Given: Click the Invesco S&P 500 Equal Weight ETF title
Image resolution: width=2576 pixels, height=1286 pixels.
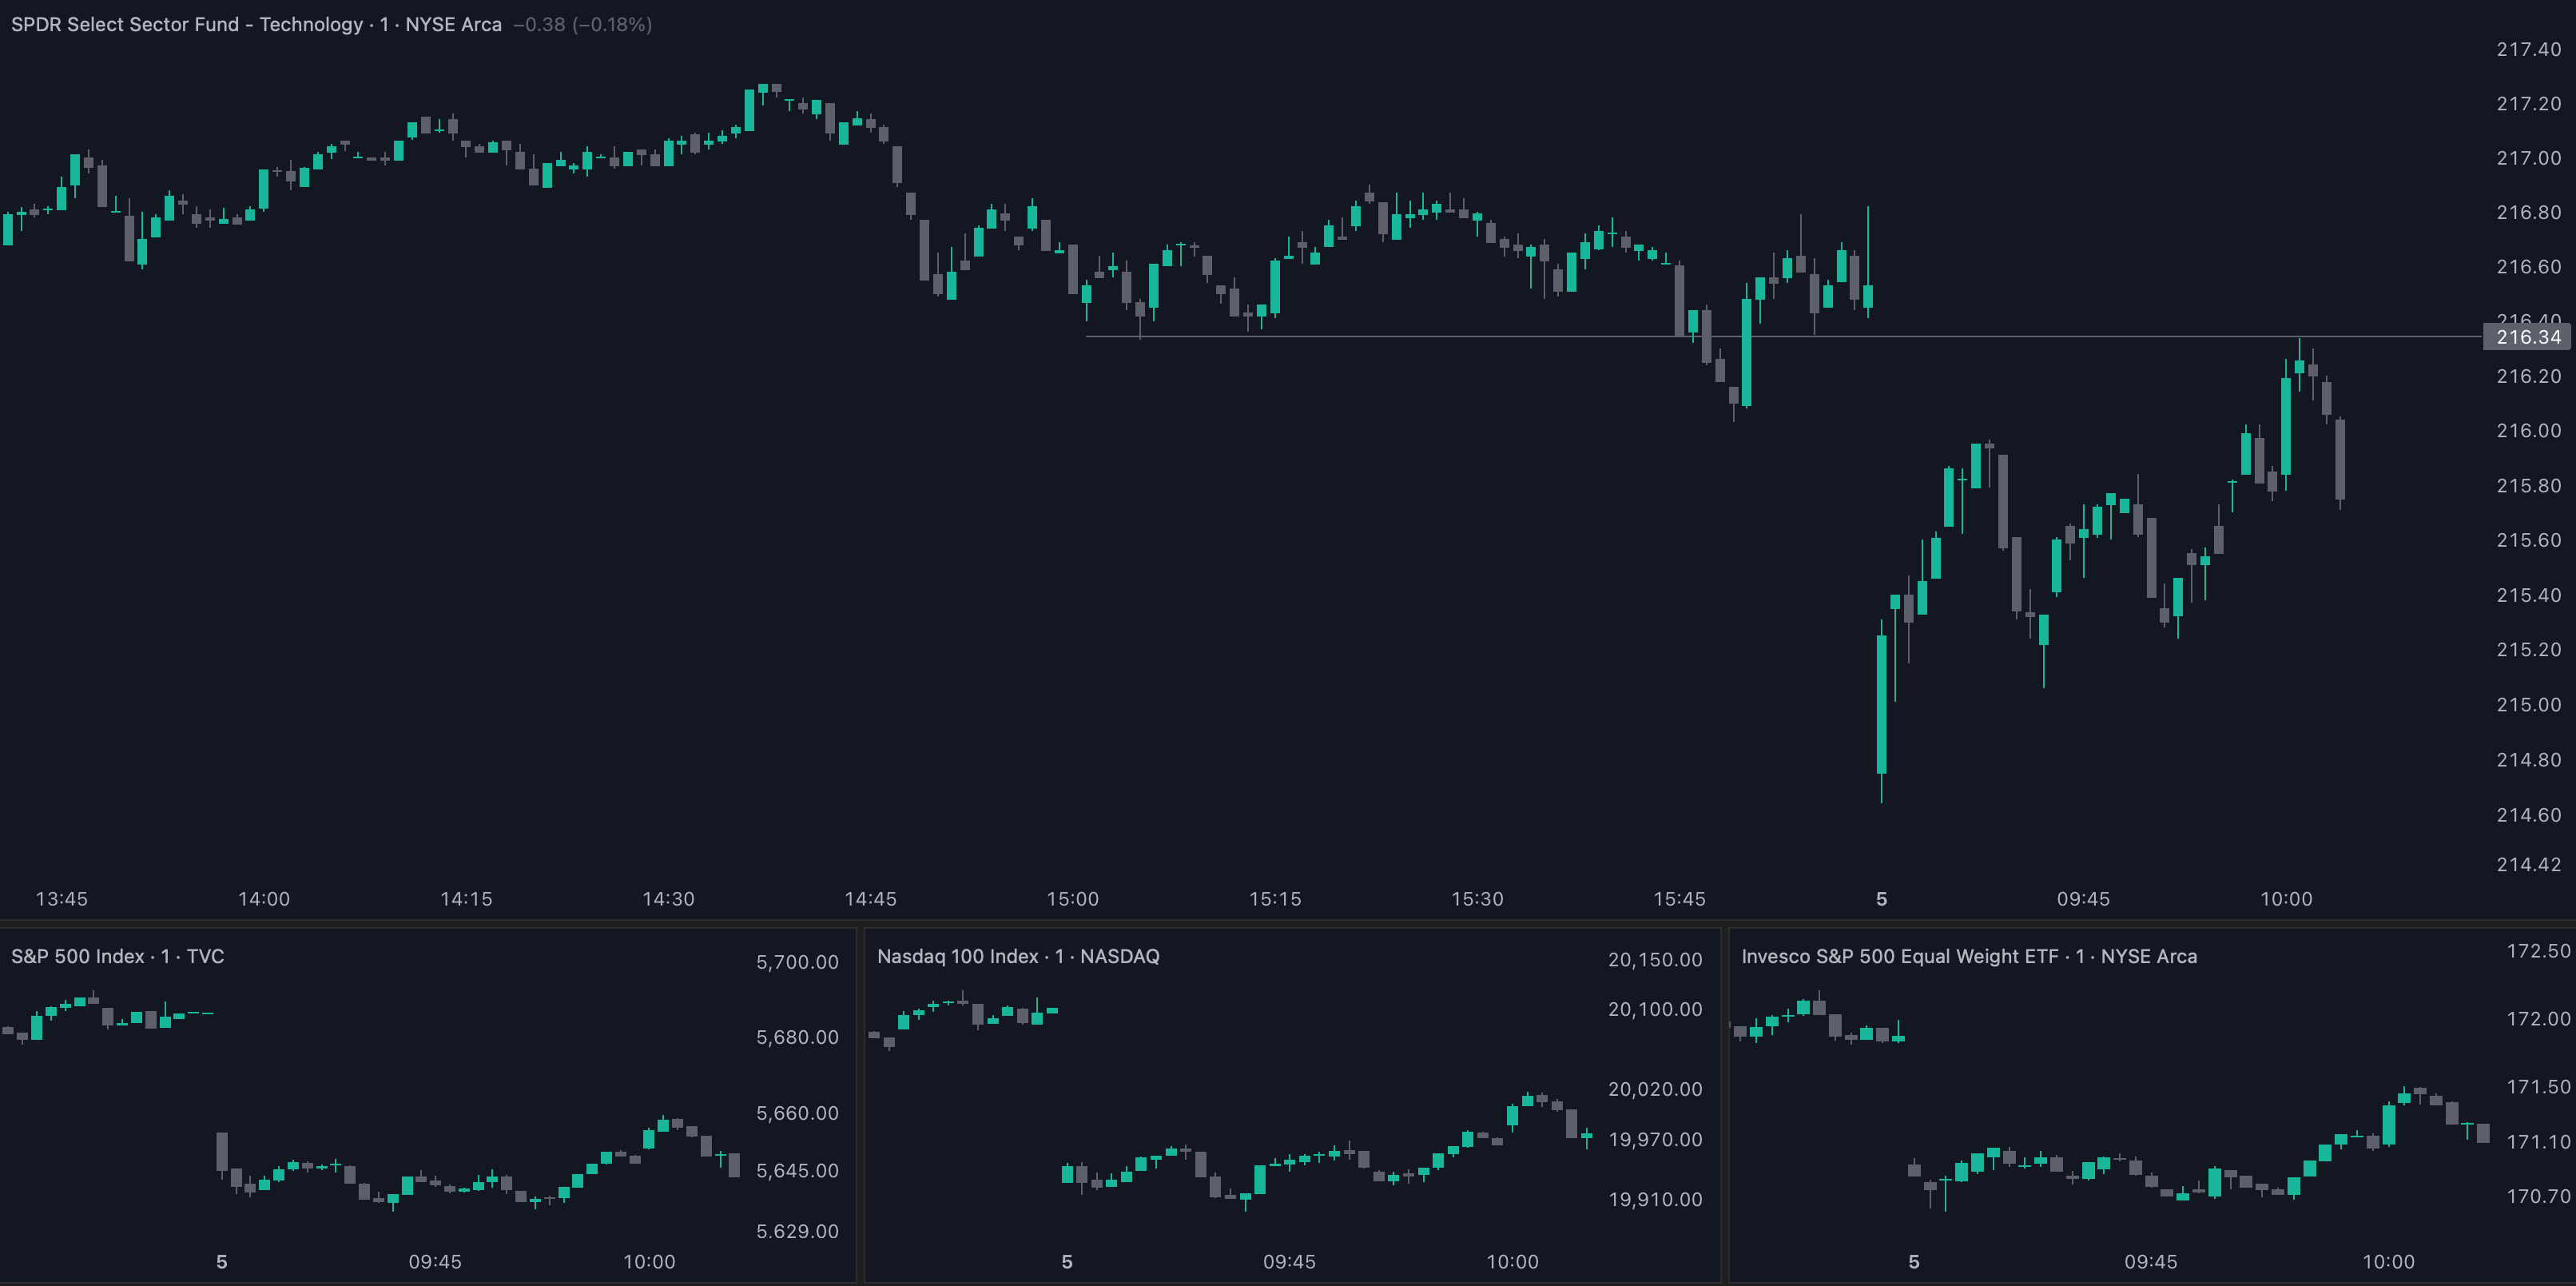Looking at the screenshot, I should click(x=1968, y=956).
